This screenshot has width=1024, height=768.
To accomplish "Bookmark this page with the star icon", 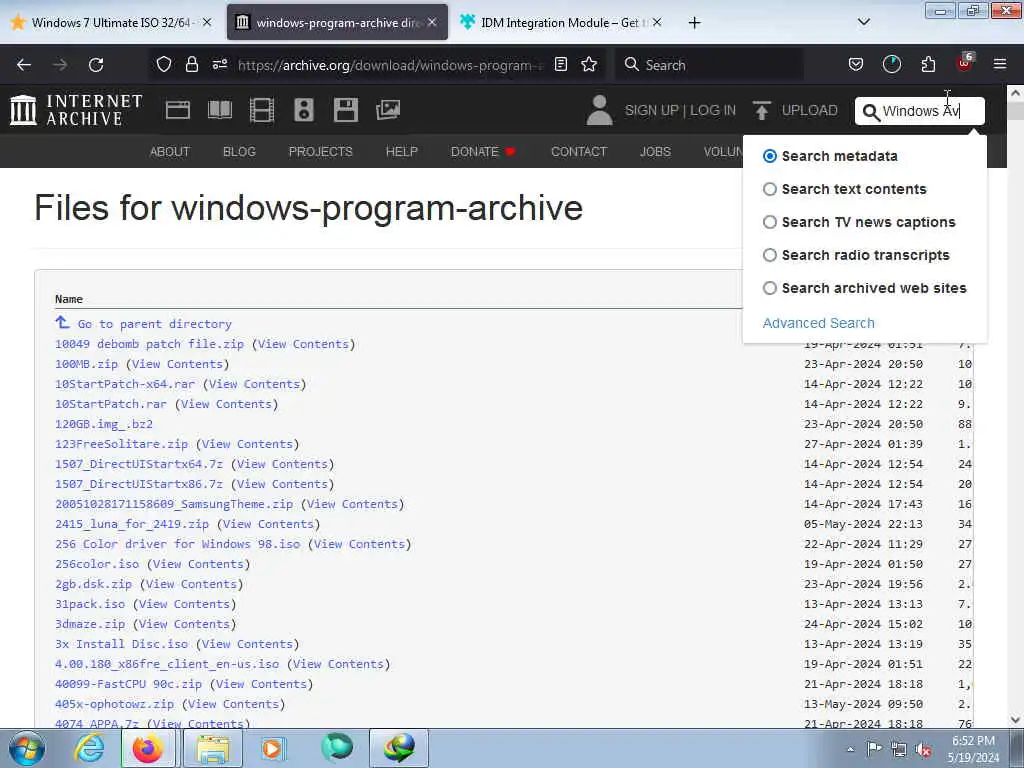I will (589, 64).
